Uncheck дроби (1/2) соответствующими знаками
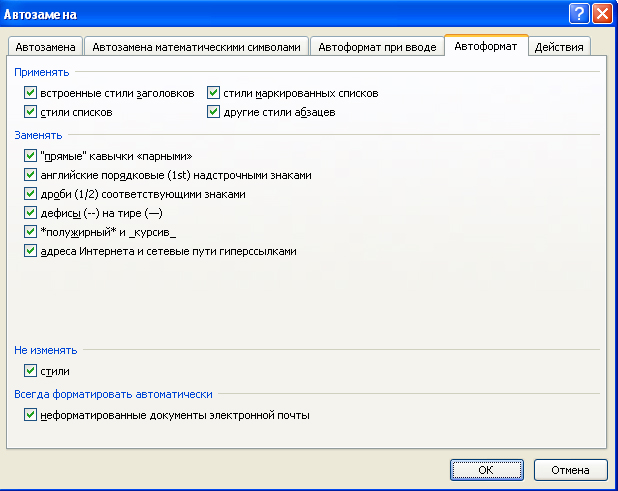 pos(29,194)
